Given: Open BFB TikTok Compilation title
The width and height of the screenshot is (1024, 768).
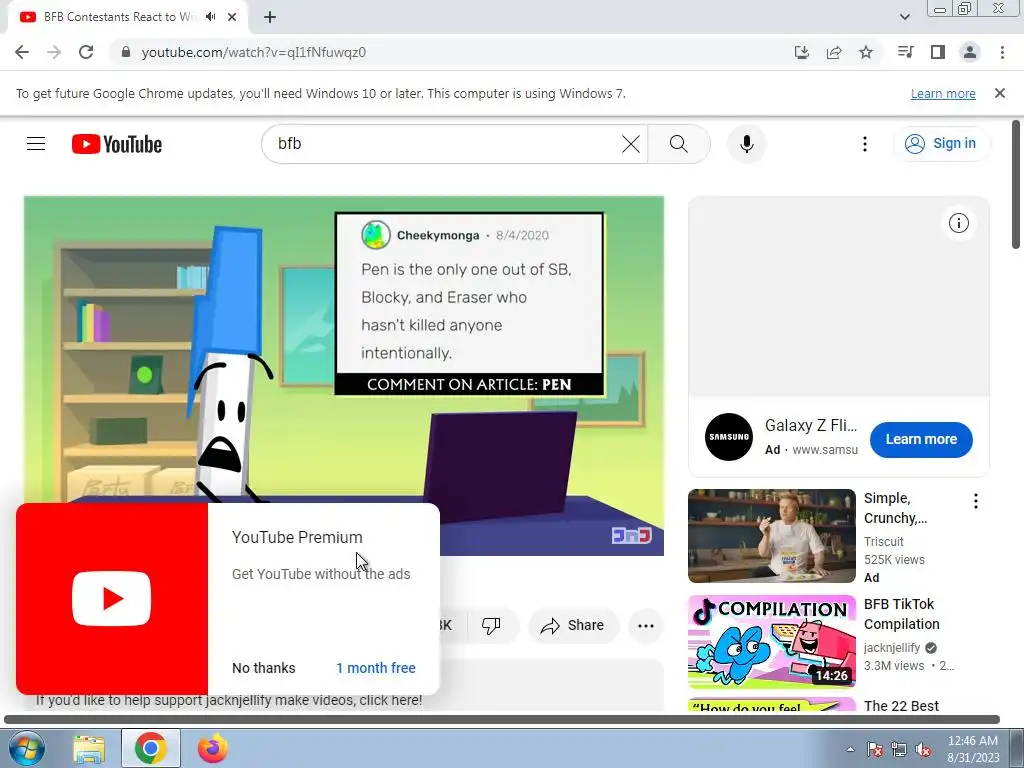Looking at the screenshot, I should tap(901, 614).
